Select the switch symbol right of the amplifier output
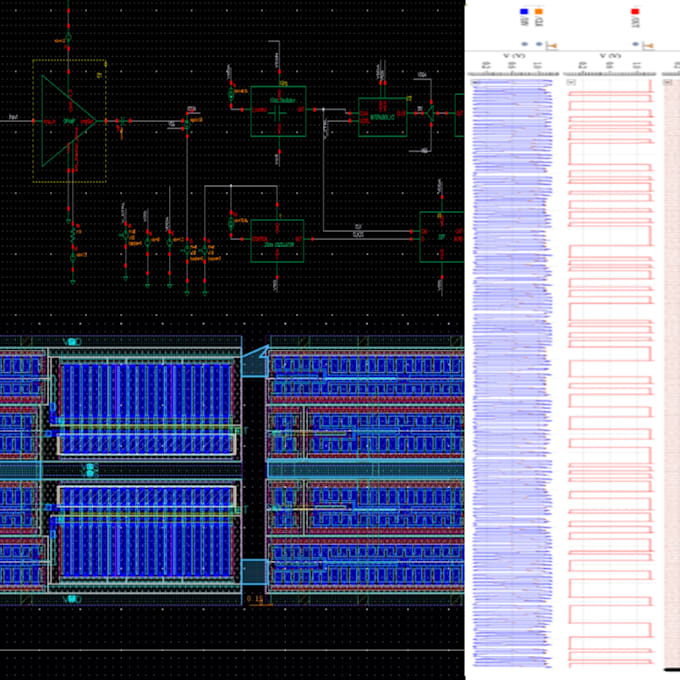This screenshot has height=680, width=680. point(187,124)
